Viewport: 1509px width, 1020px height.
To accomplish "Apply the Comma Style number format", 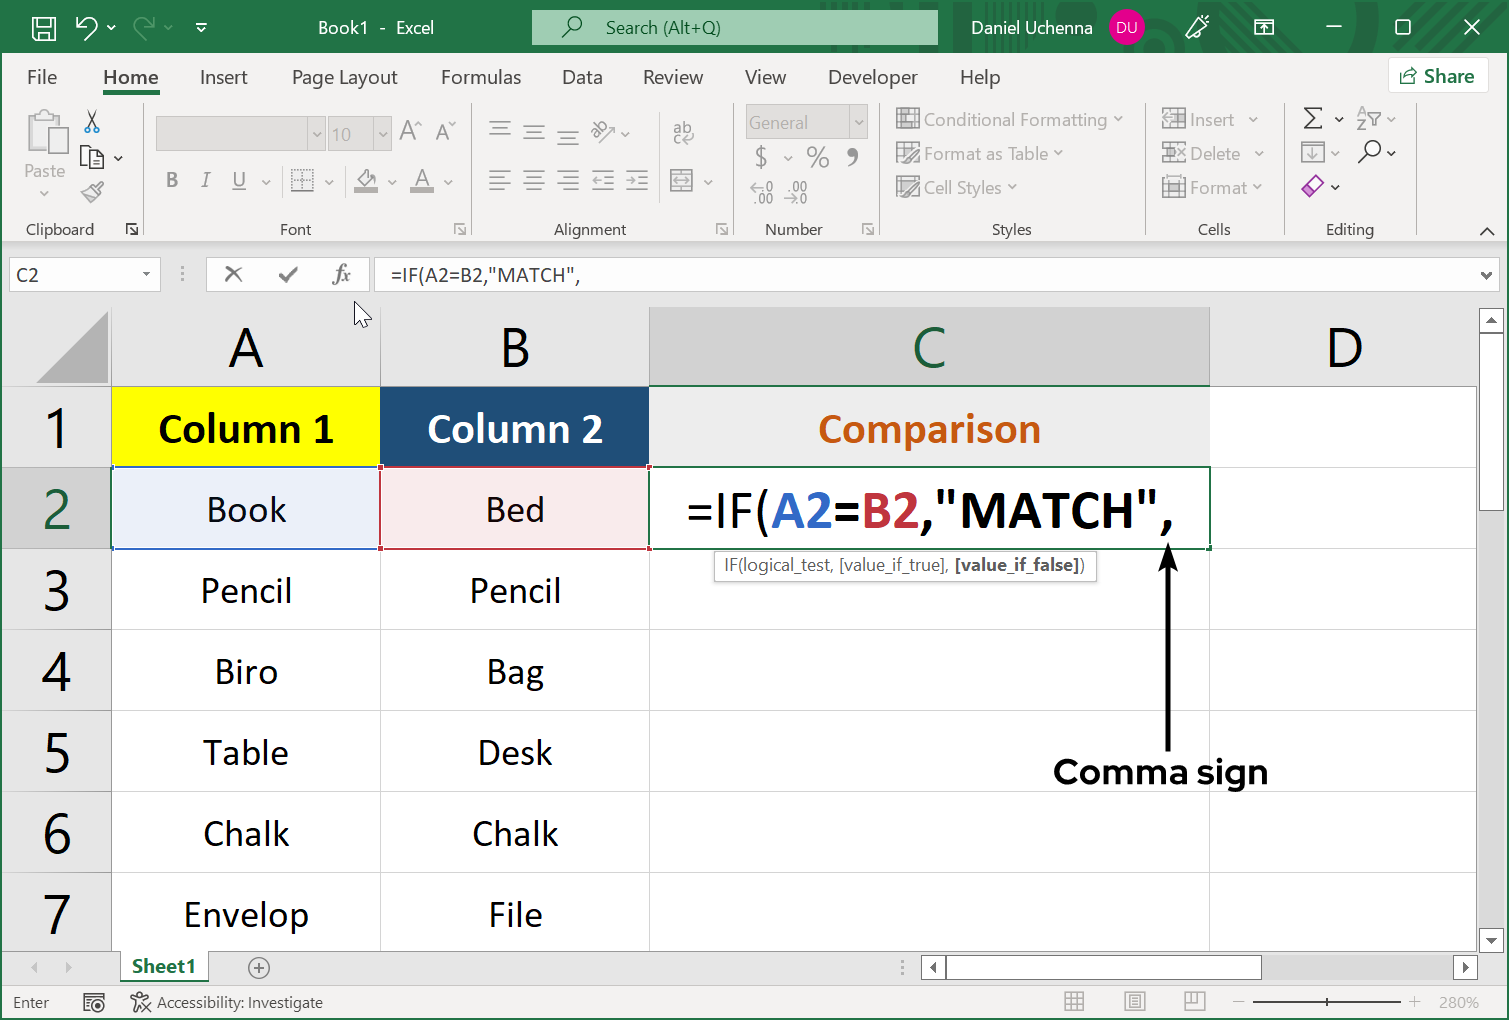I will 850,157.
